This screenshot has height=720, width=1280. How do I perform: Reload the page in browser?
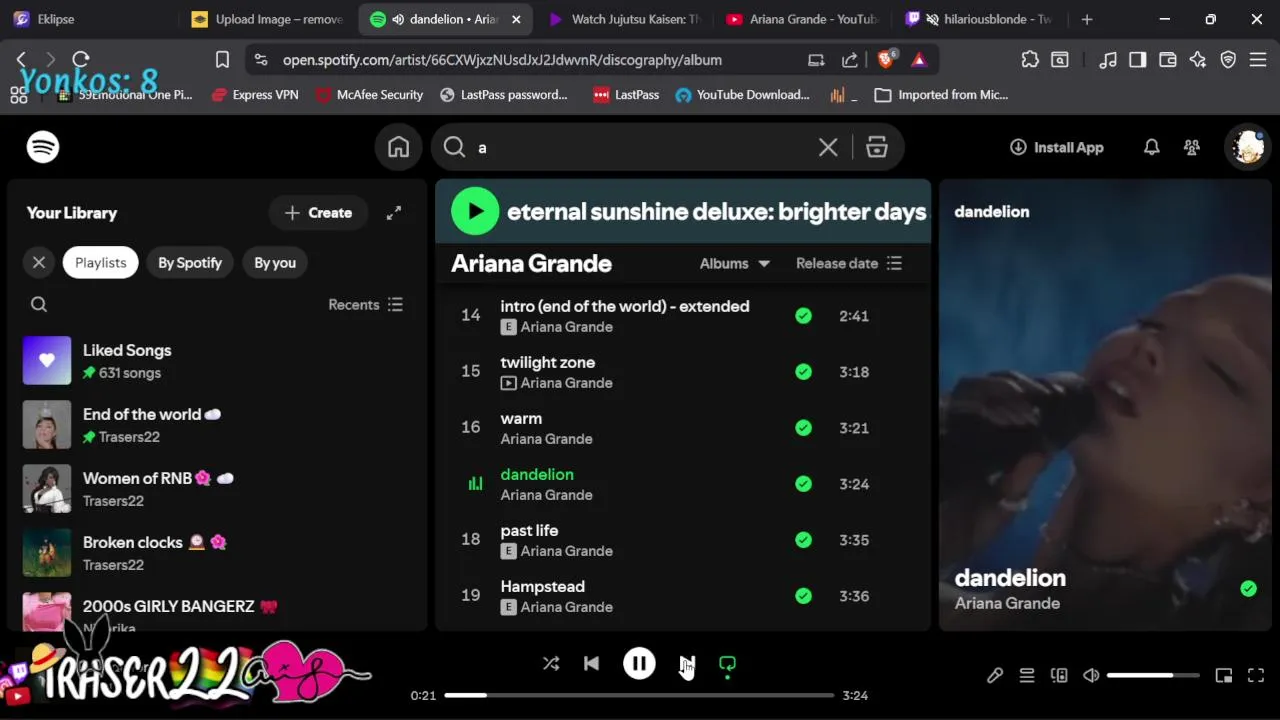[81, 60]
